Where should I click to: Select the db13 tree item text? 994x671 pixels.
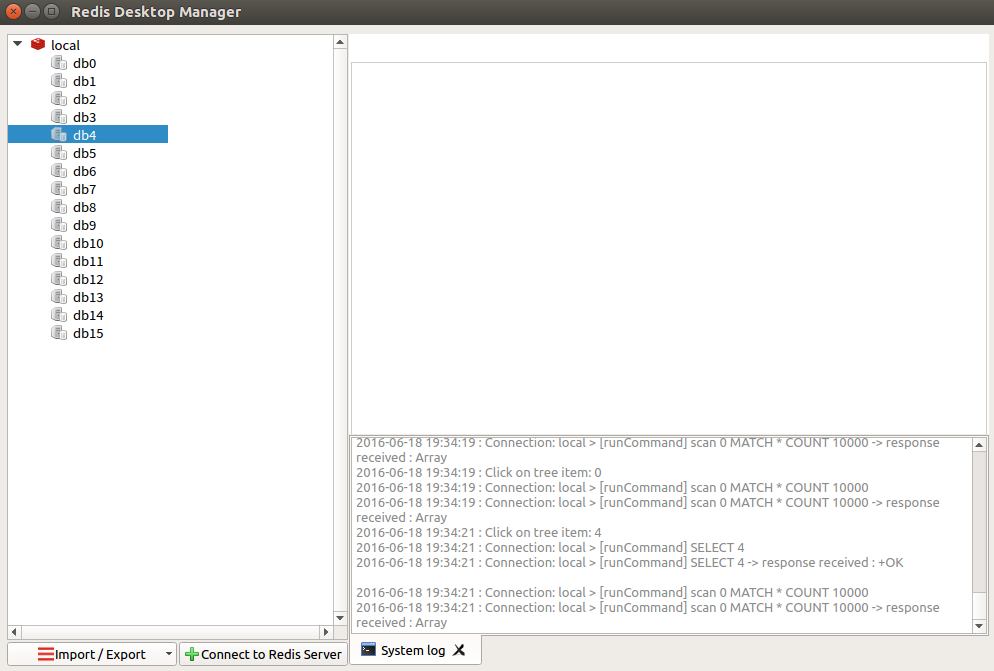tap(88, 297)
